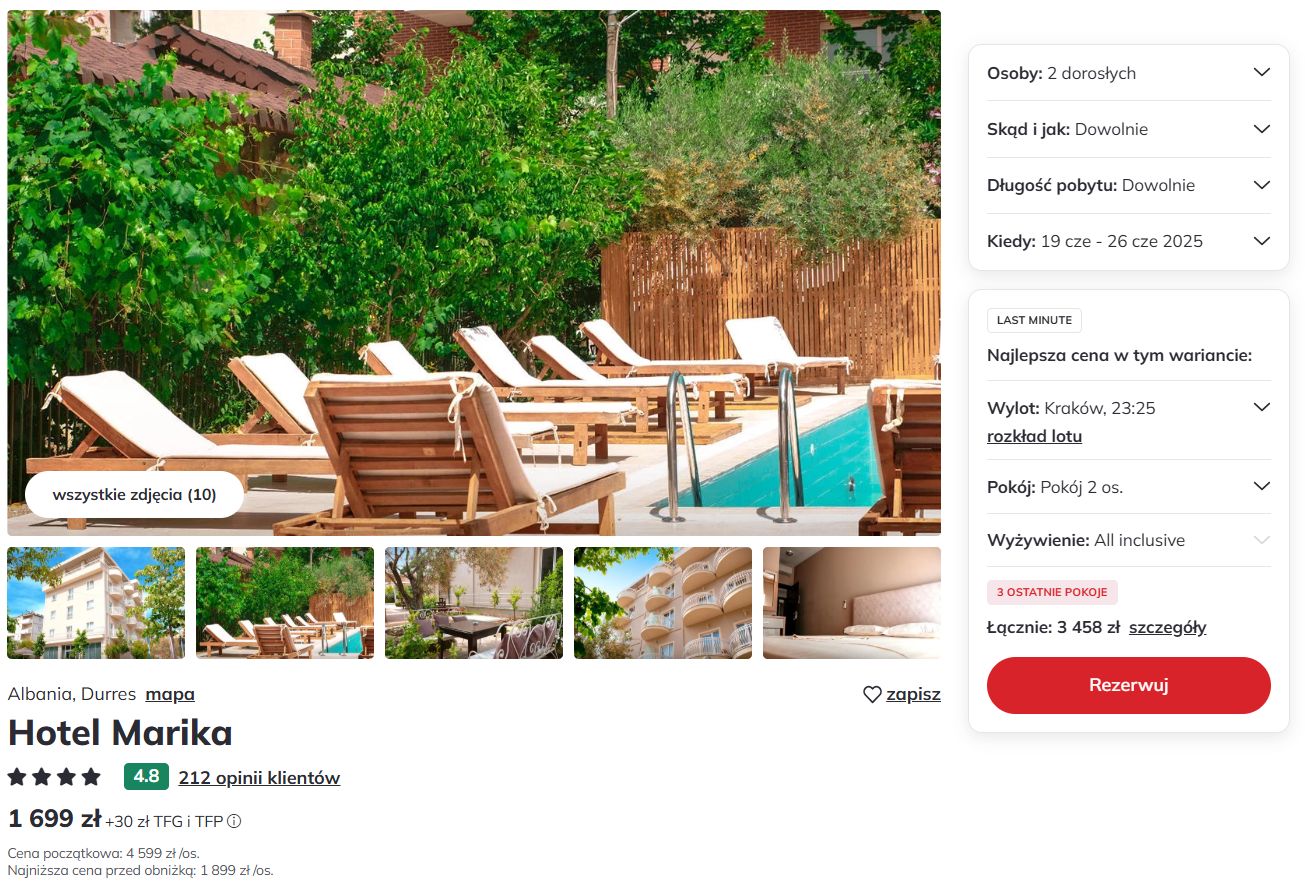Select the balconies facade thumbnail
The width and height of the screenshot is (1305, 887).
click(663, 603)
